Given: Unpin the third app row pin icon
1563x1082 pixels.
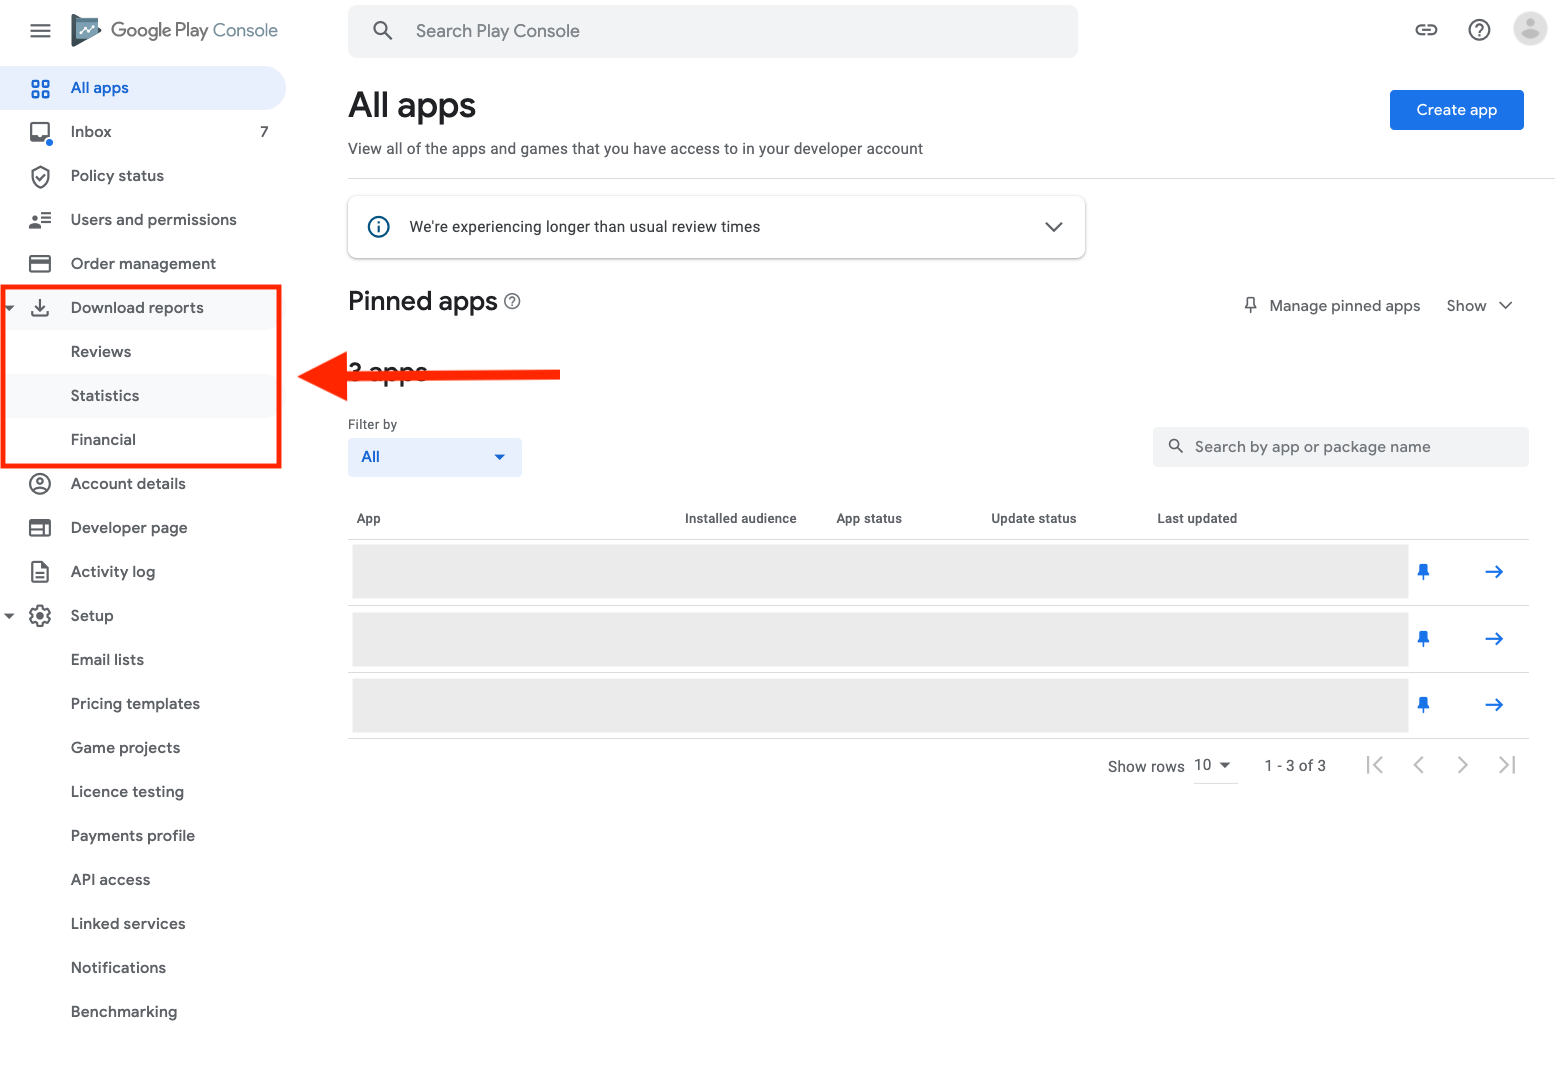Looking at the screenshot, I should [x=1423, y=705].
